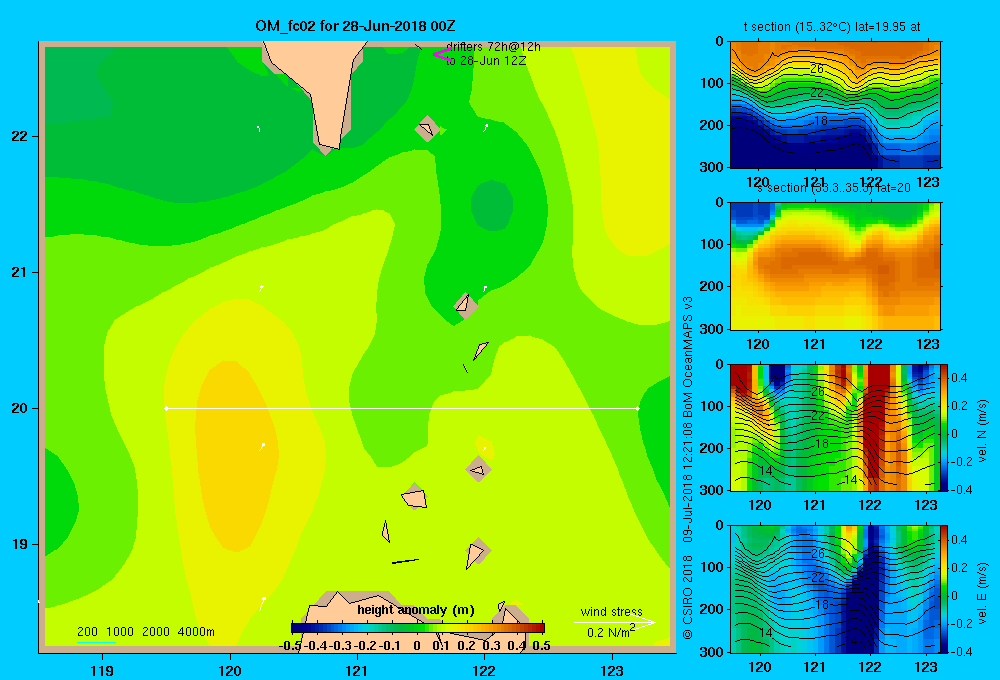Click the longitude 119 label under main map

(x=102, y=671)
